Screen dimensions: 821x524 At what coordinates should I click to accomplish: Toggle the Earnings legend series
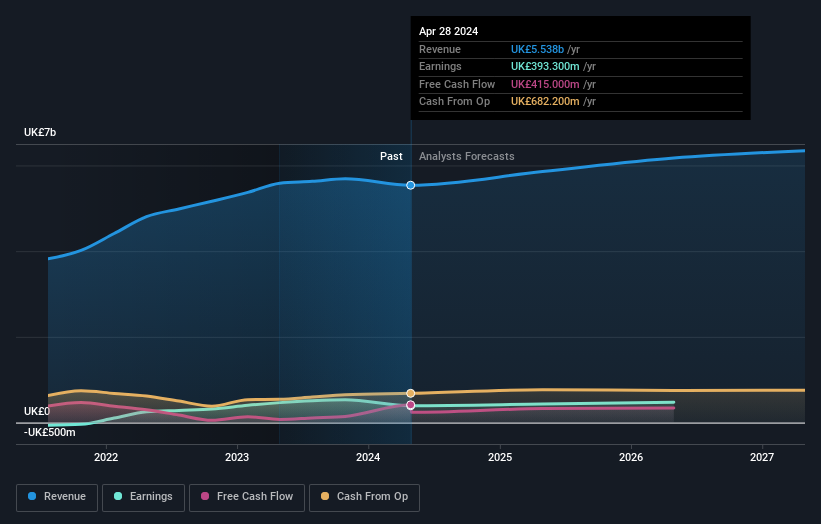[x=143, y=497]
